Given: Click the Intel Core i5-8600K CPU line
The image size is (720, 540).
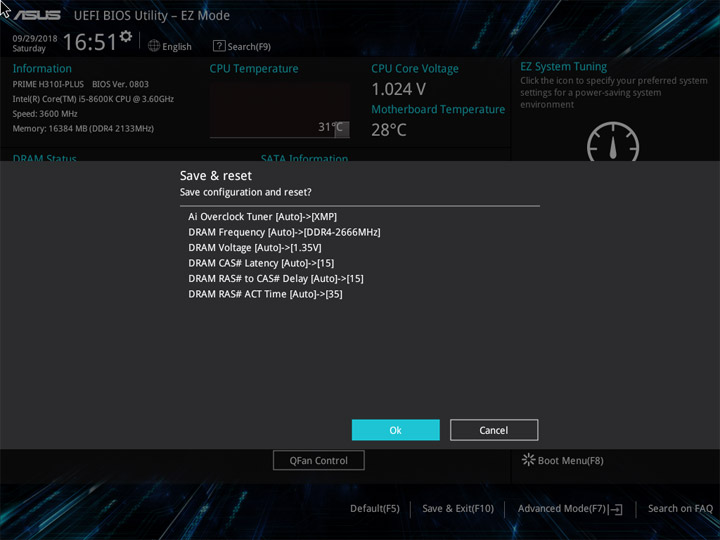Looking at the screenshot, I should [93, 99].
